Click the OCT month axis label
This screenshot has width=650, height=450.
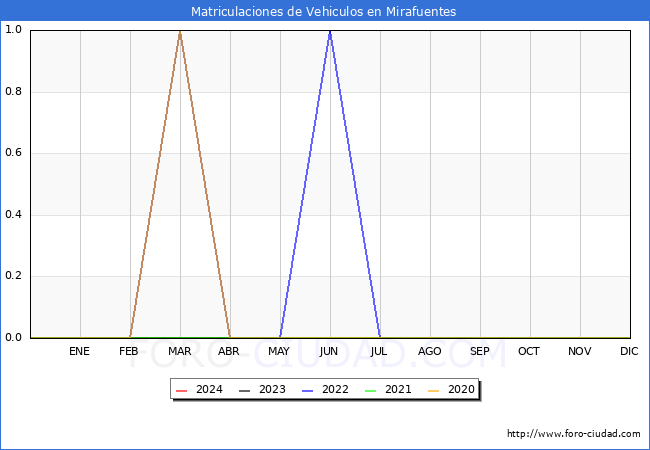[529, 351]
